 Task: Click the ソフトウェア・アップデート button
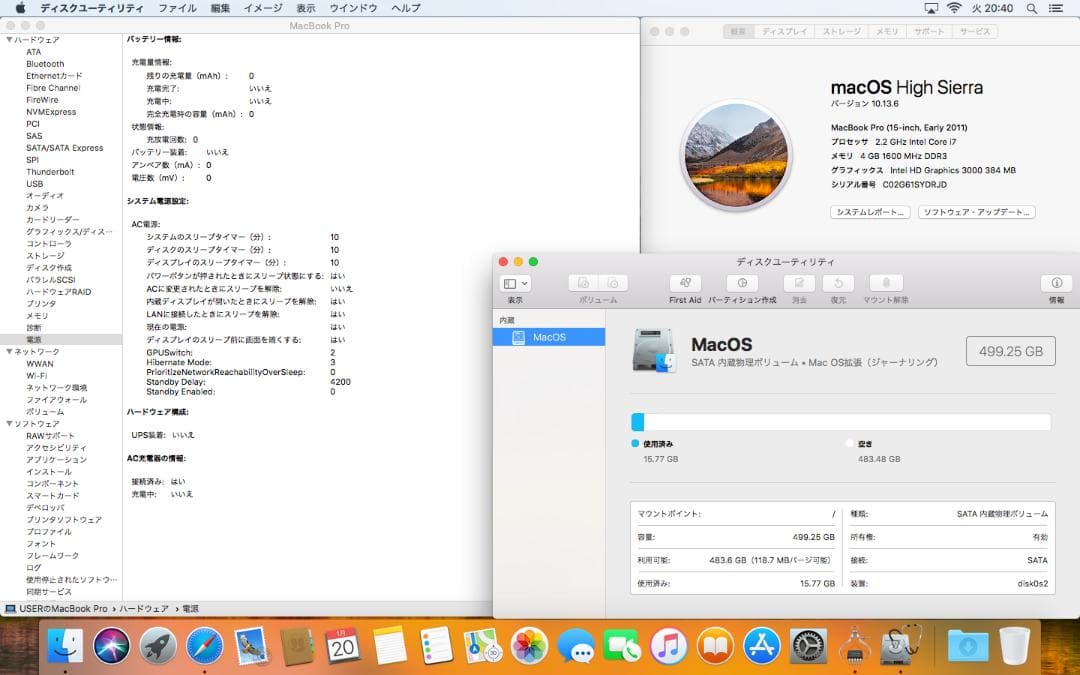[976, 212]
